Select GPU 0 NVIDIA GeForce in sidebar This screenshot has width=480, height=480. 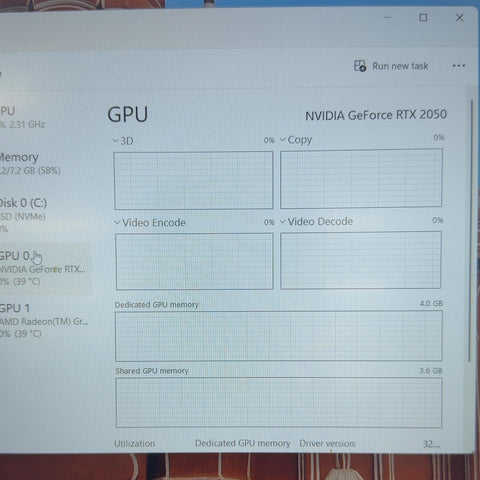click(x=43, y=268)
